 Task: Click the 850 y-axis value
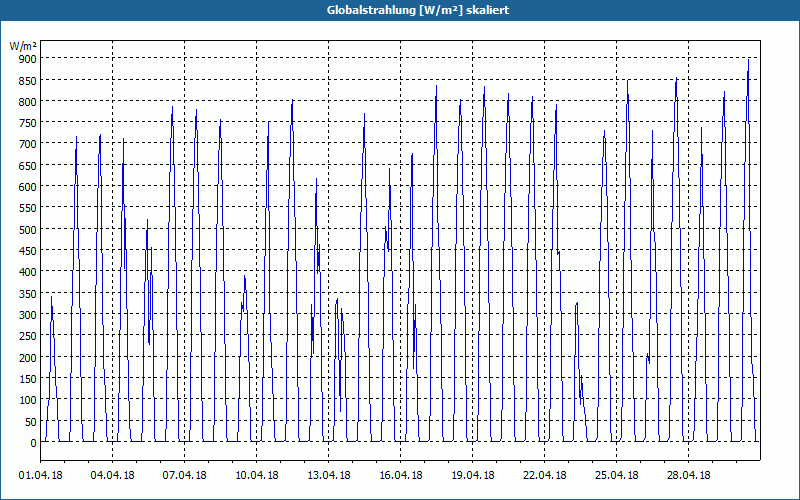pyautogui.click(x=28, y=81)
